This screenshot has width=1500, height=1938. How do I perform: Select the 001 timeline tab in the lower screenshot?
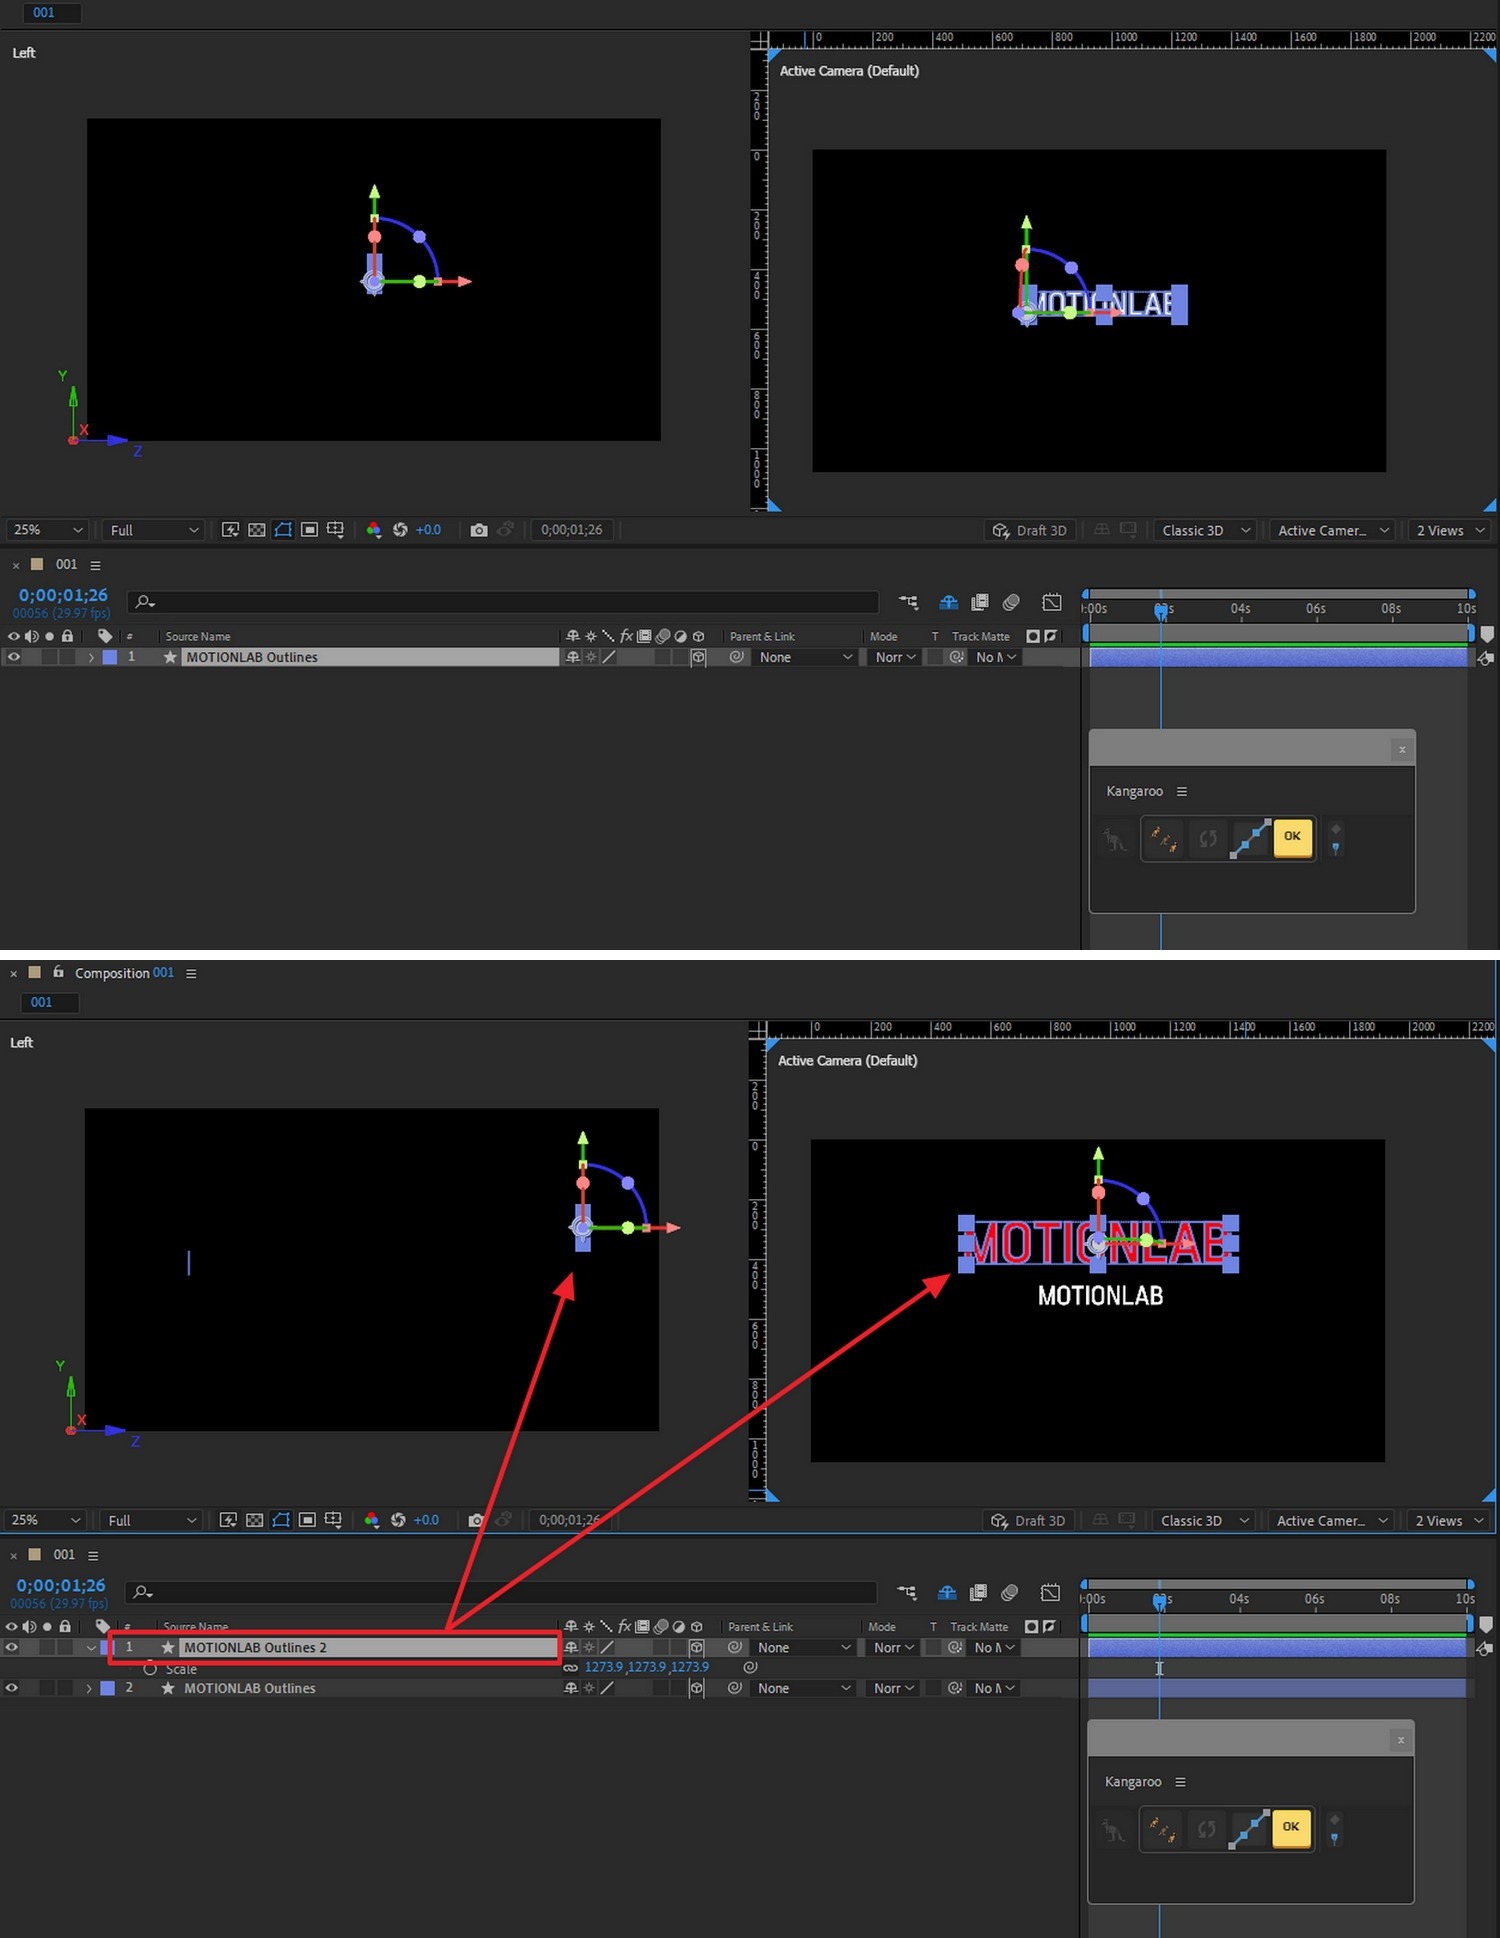(64, 1554)
